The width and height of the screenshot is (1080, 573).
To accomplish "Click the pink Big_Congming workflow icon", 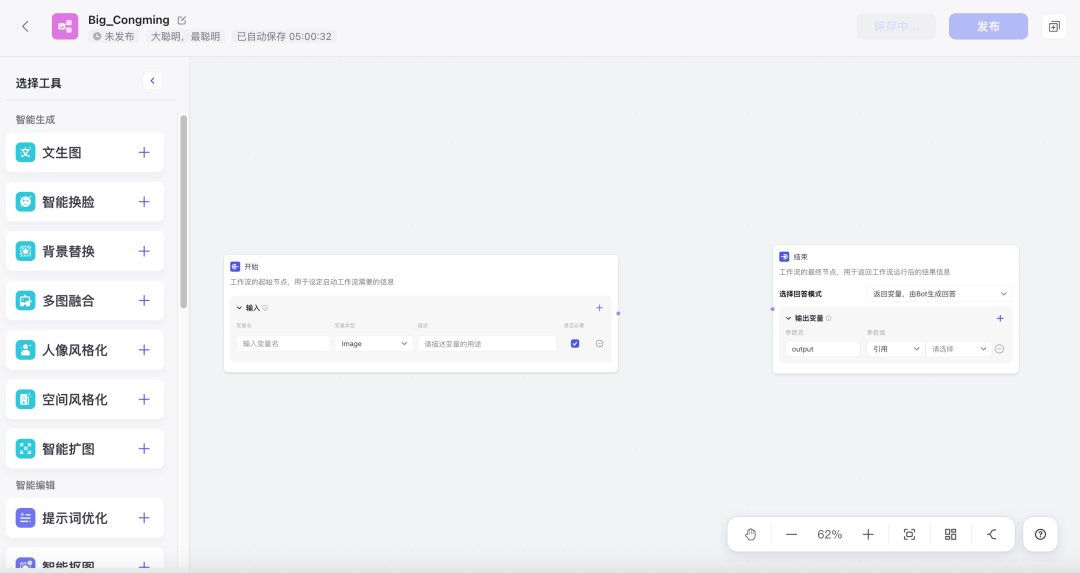I will (65, 26).
